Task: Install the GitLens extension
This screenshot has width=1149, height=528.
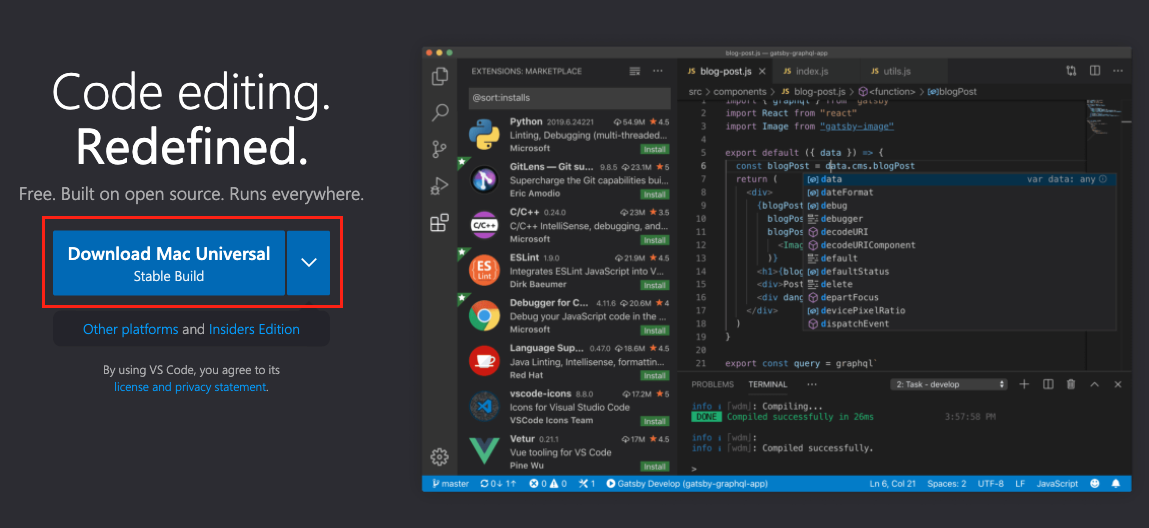Action: pos(654,194)
